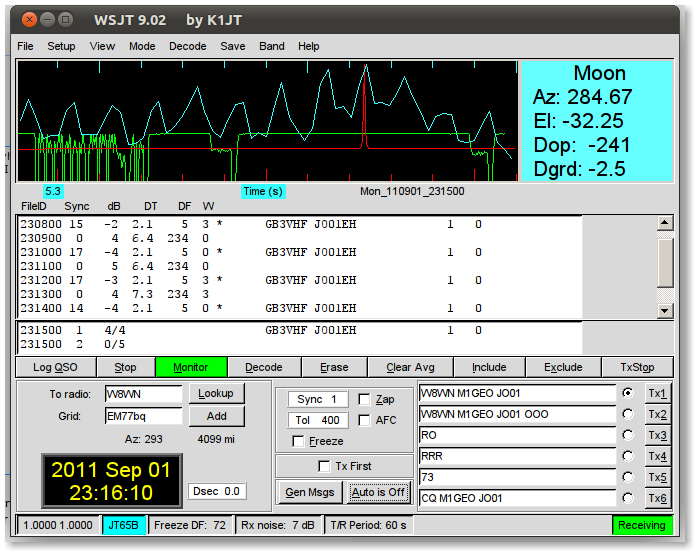Screen dimensions: 694x551
Task: Enable the Freeze checkbox
Action: [x=298, y=441]
